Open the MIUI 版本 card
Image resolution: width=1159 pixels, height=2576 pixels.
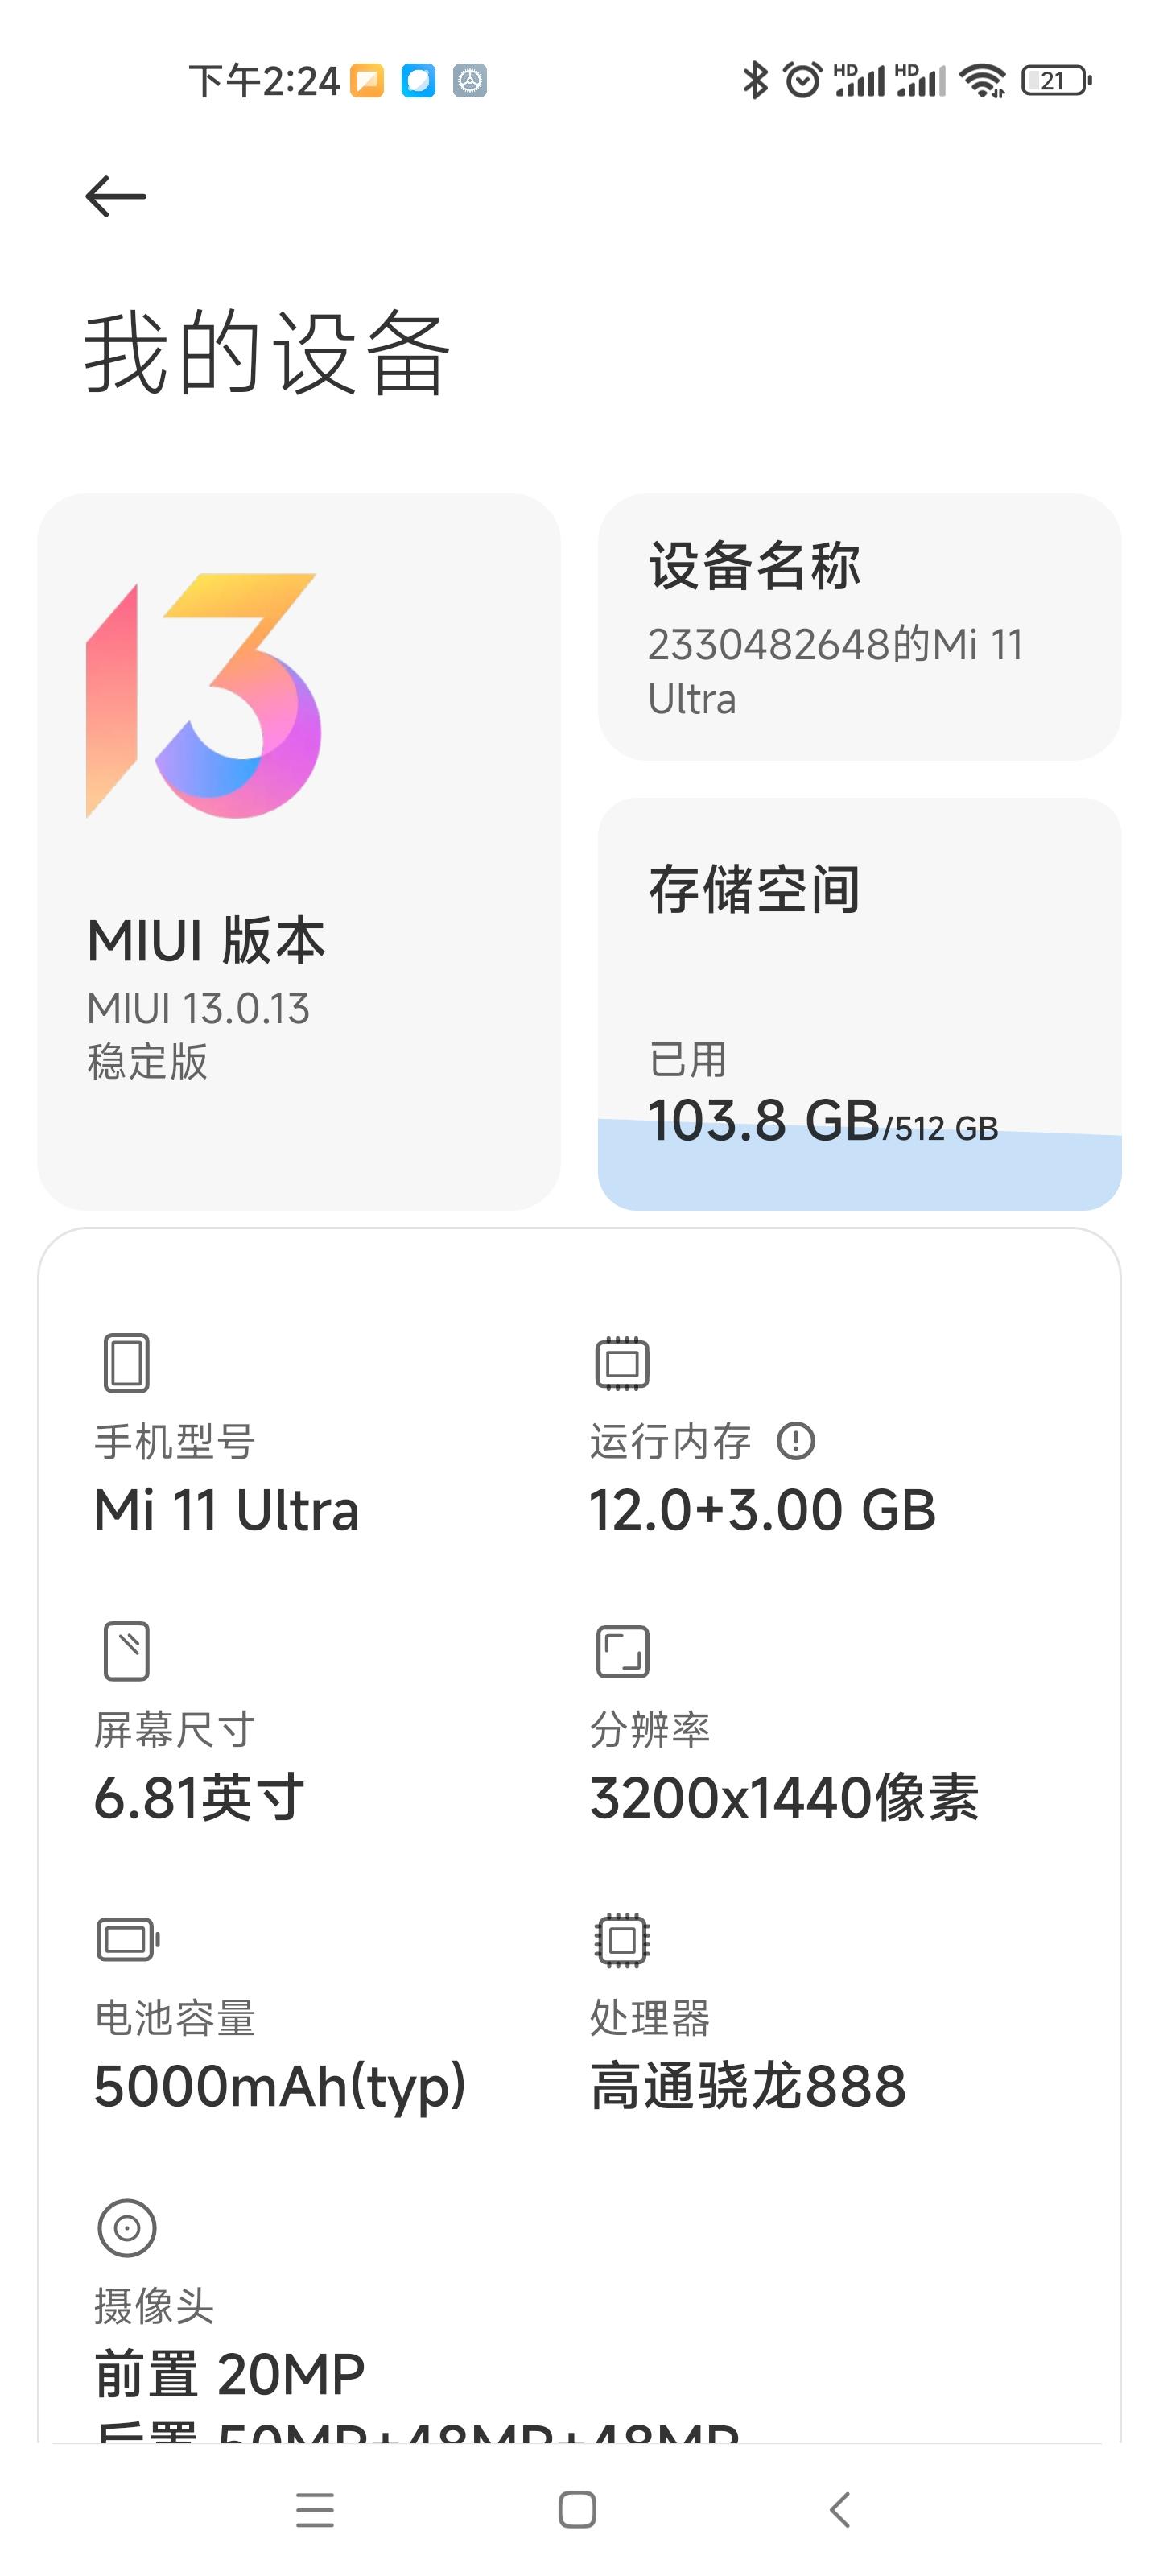[x=298, y=1000]
